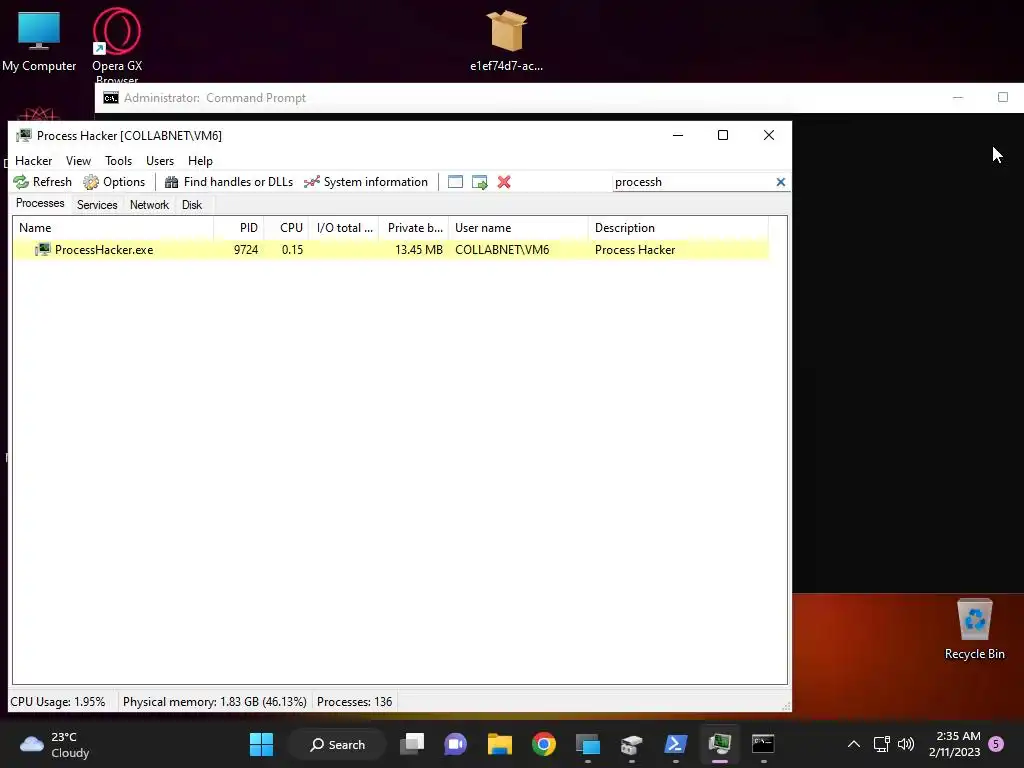
Task: Open File Explorer from the taskbar
Action: [500, 744]
